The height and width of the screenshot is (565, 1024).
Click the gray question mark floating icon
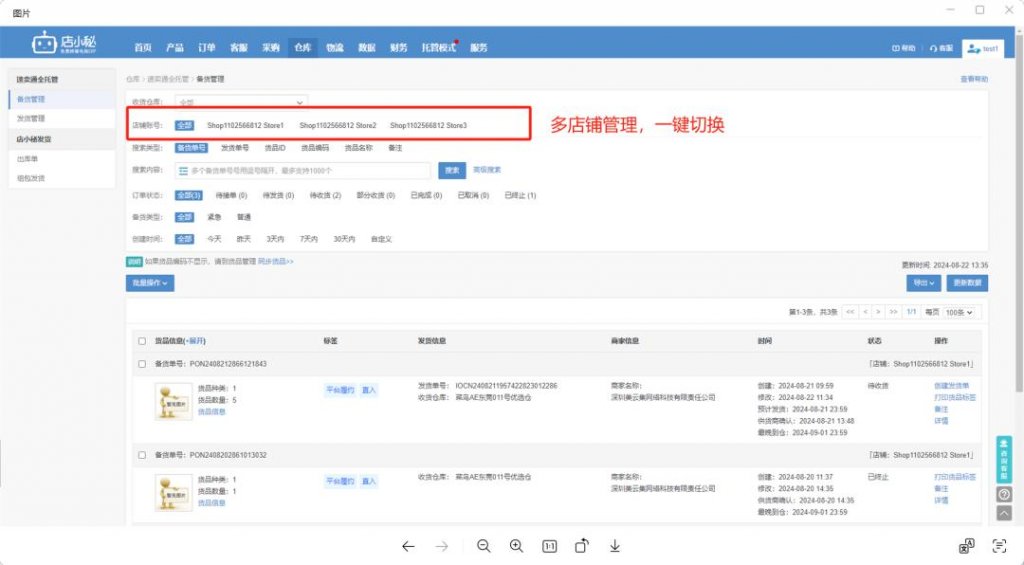tap(1004, 494)
